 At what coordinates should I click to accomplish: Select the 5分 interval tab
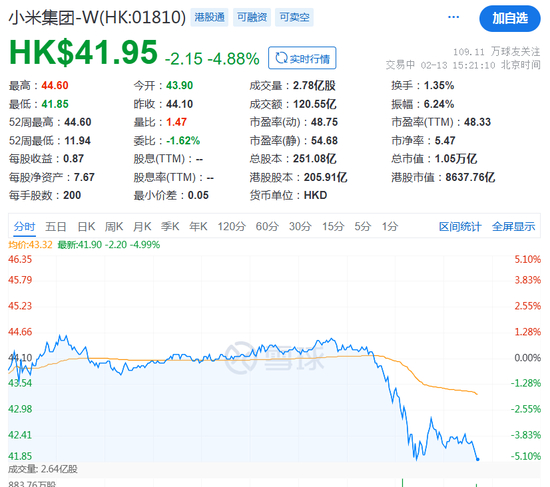[x=362, y=226]
